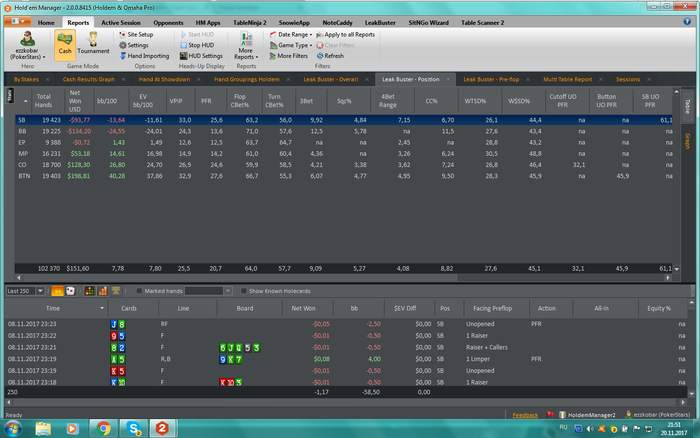Viewport: 700px width, 438px height.
Task: Select the hand played at 08.11.2017 23:23
Action: (x=344, y=324)
